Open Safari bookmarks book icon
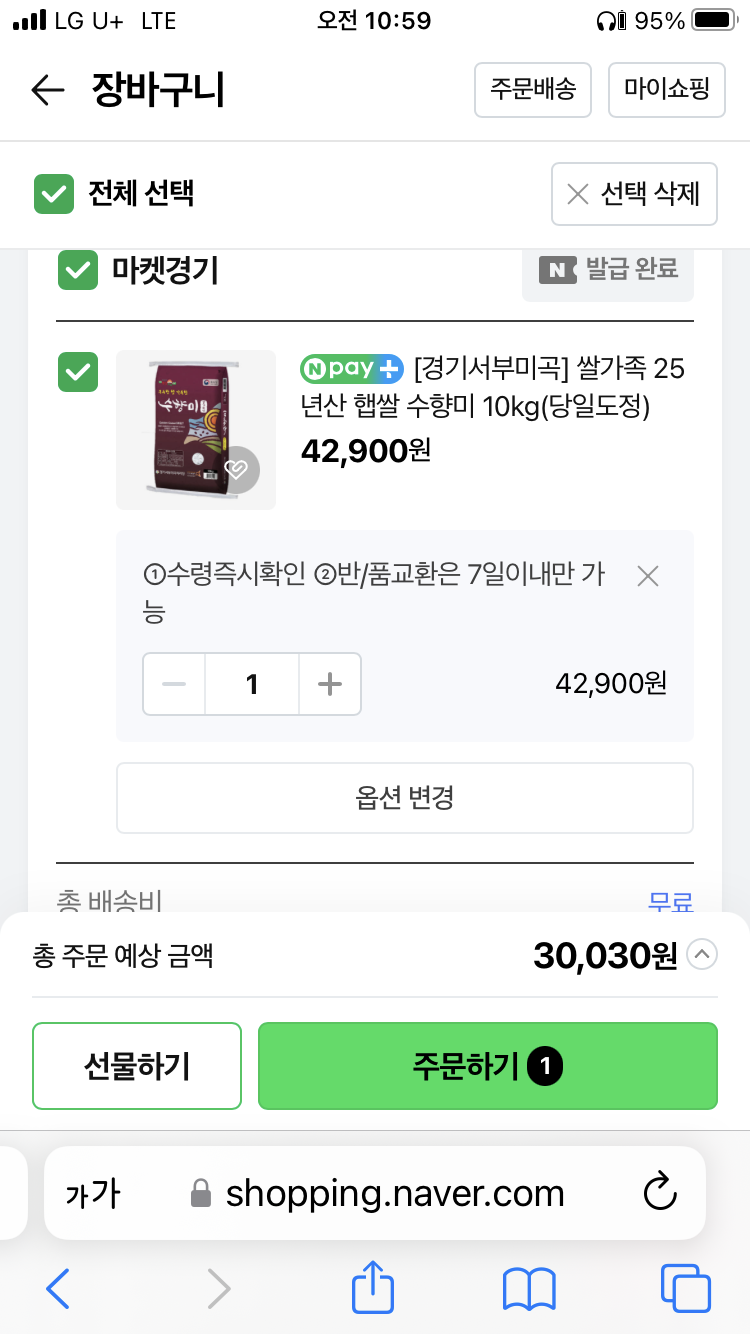Image resolution: width=750 pixels, height=1334 pixels. [529, 1289]
